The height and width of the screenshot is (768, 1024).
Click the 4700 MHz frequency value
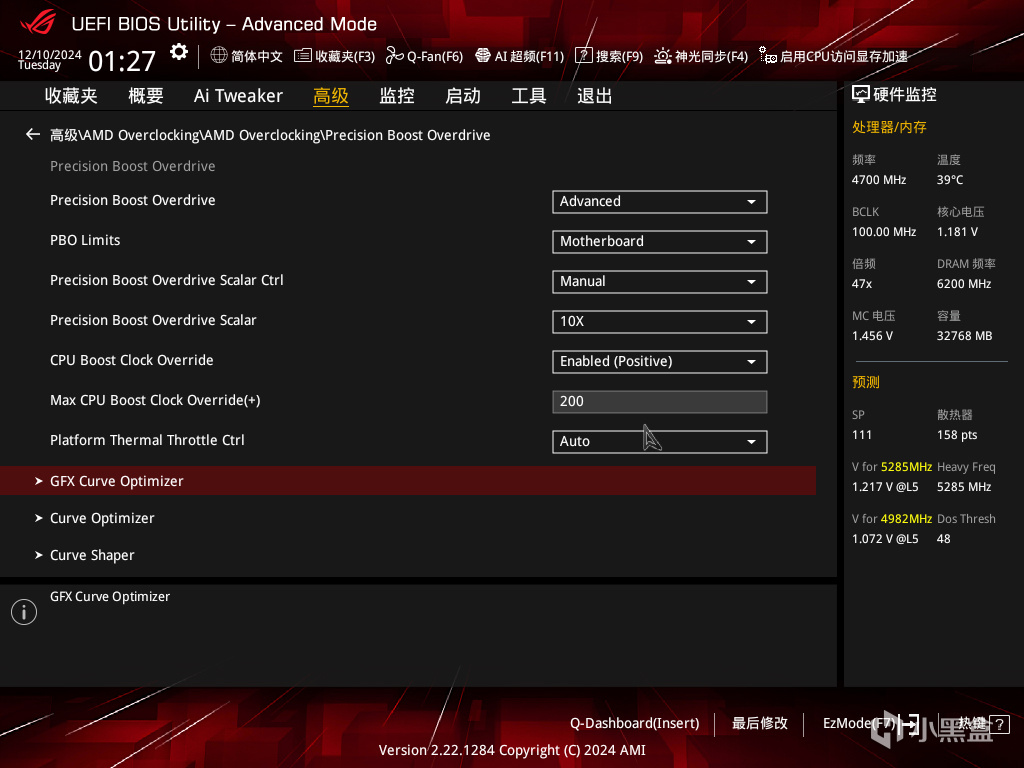879,180
